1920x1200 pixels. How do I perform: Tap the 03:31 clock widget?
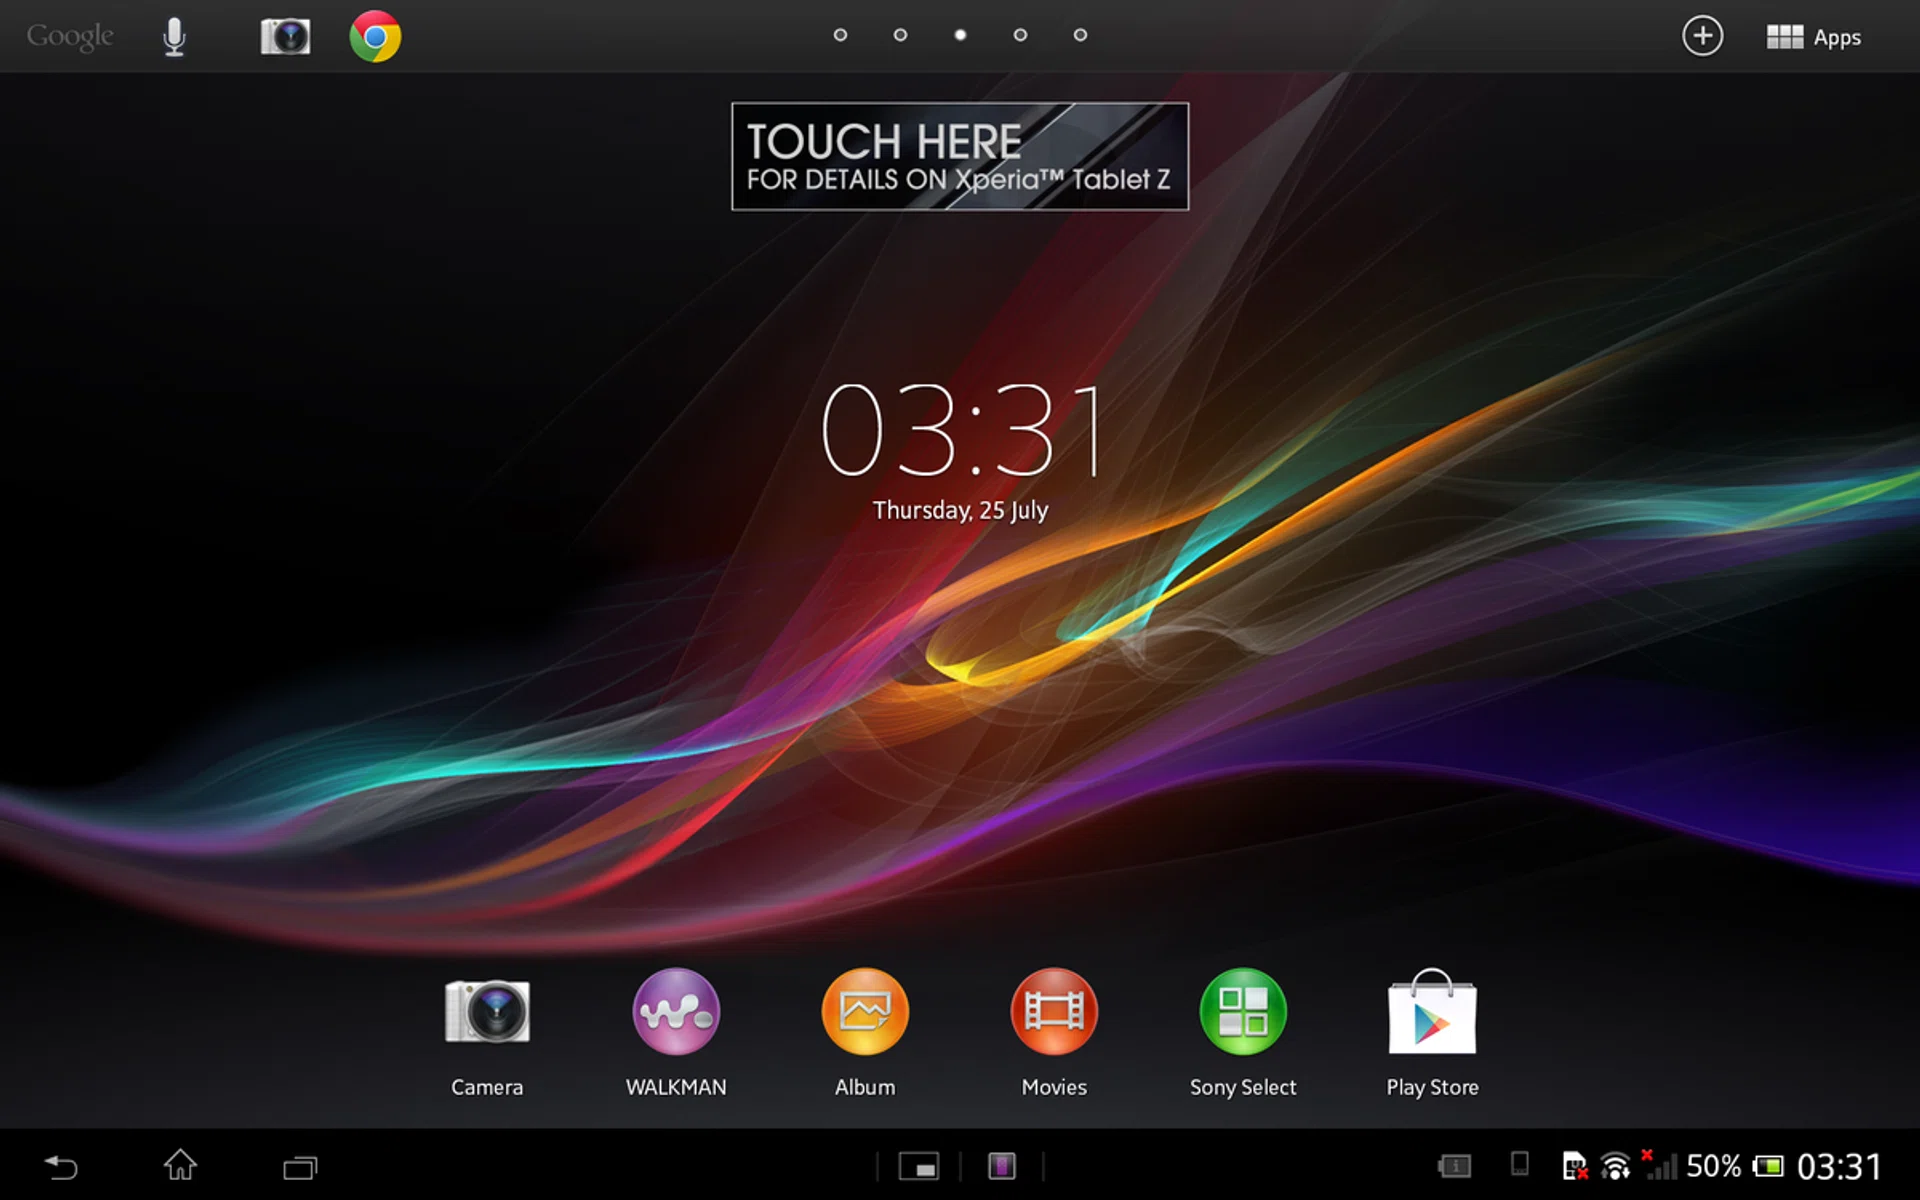(960, 432)
